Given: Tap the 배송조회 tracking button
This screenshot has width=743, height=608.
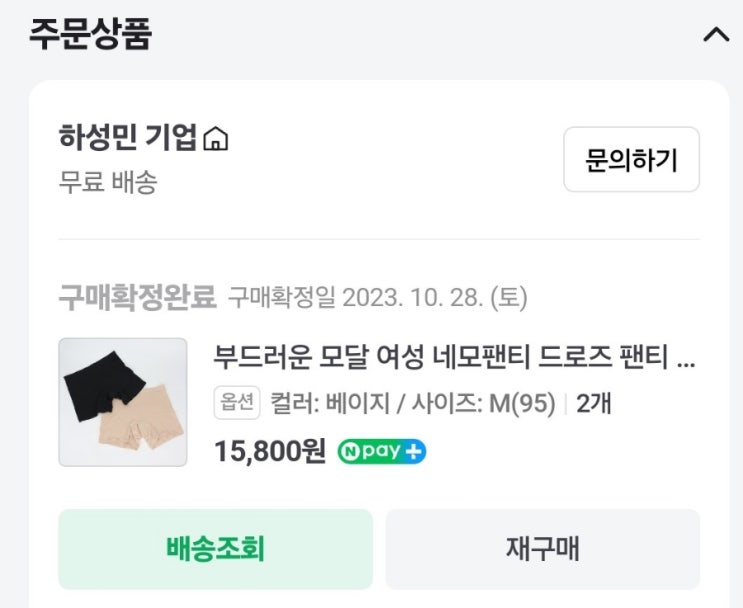Looking at the screenshot, I should tap(215, 549).
